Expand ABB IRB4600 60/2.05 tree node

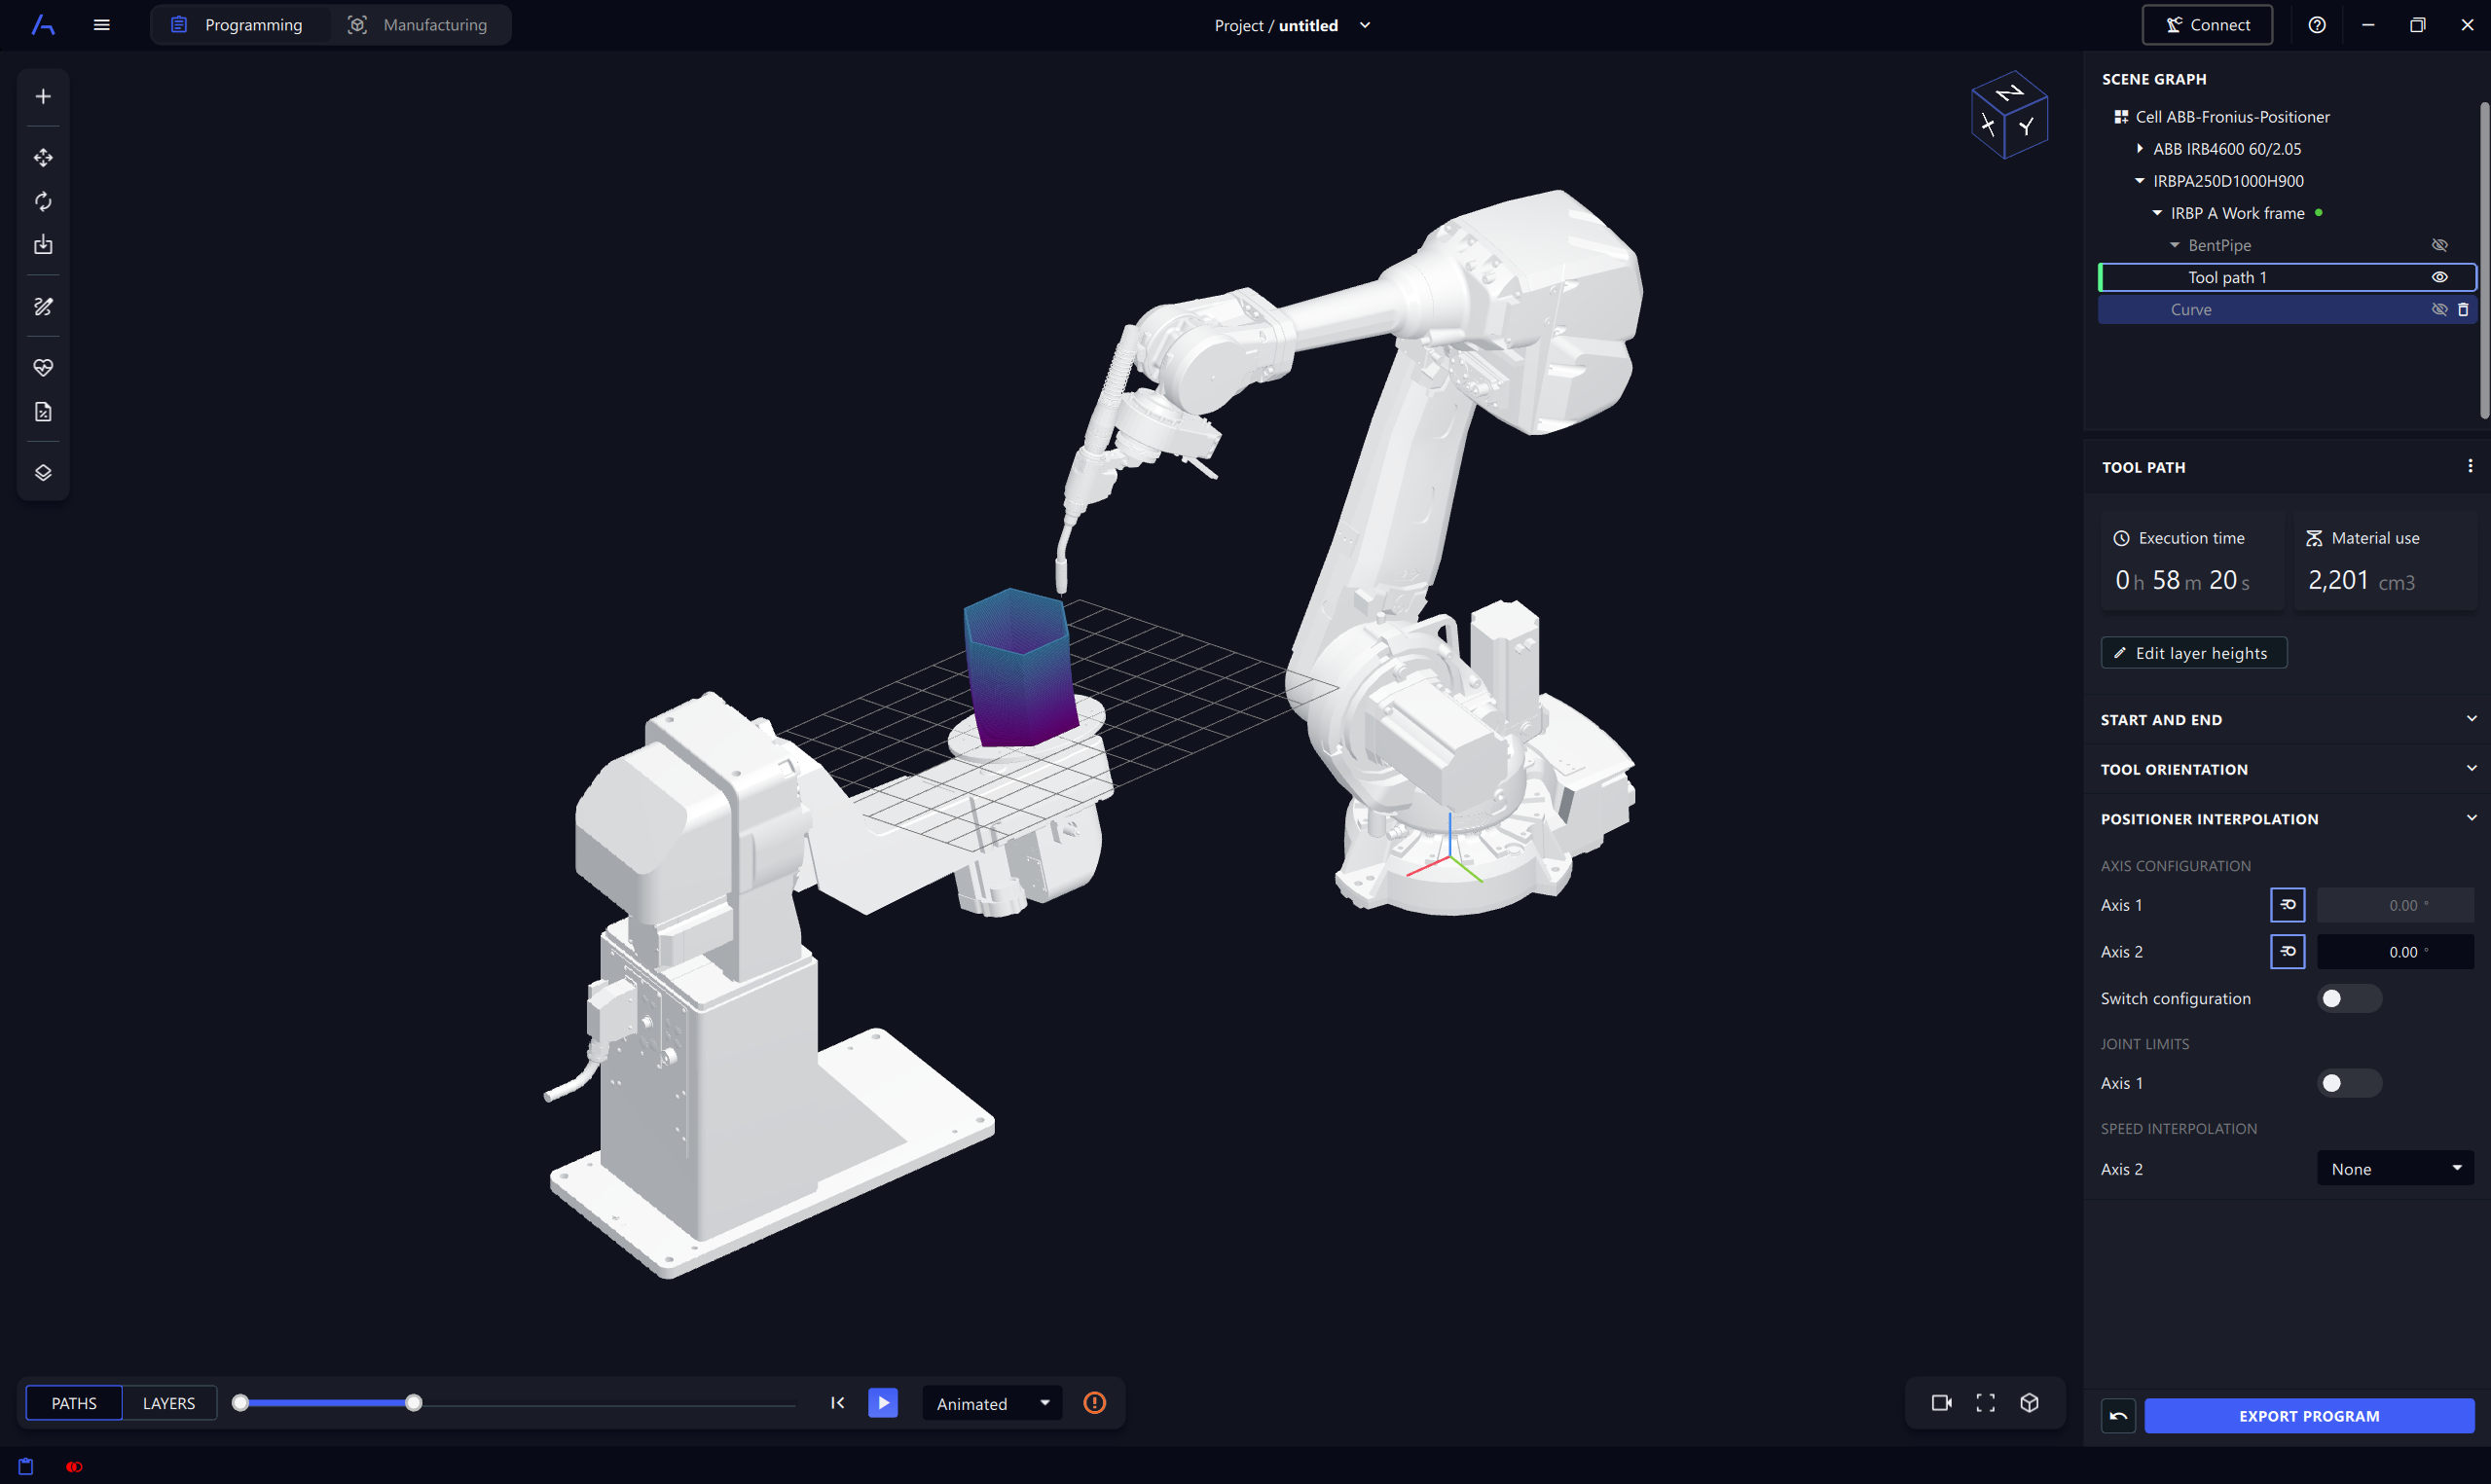pos(2140,148)
